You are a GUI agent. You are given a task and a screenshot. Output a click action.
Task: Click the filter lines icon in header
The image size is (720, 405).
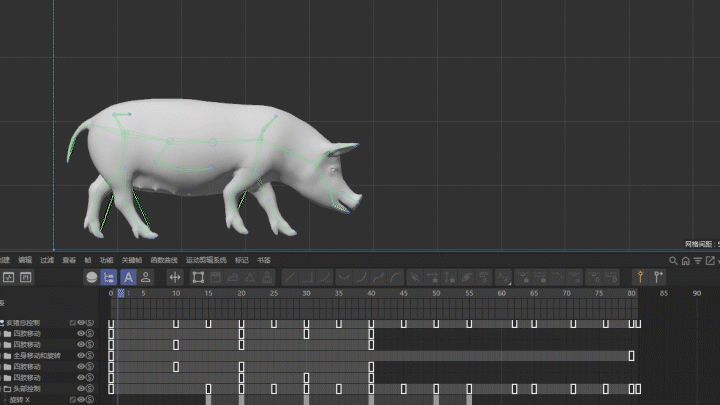click(698, 261)
